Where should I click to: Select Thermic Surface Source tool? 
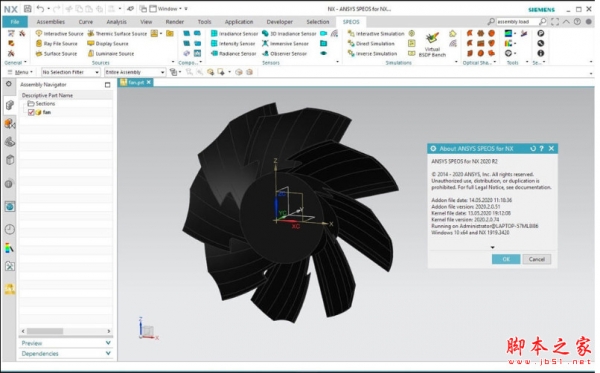click(x=117, y=34)
